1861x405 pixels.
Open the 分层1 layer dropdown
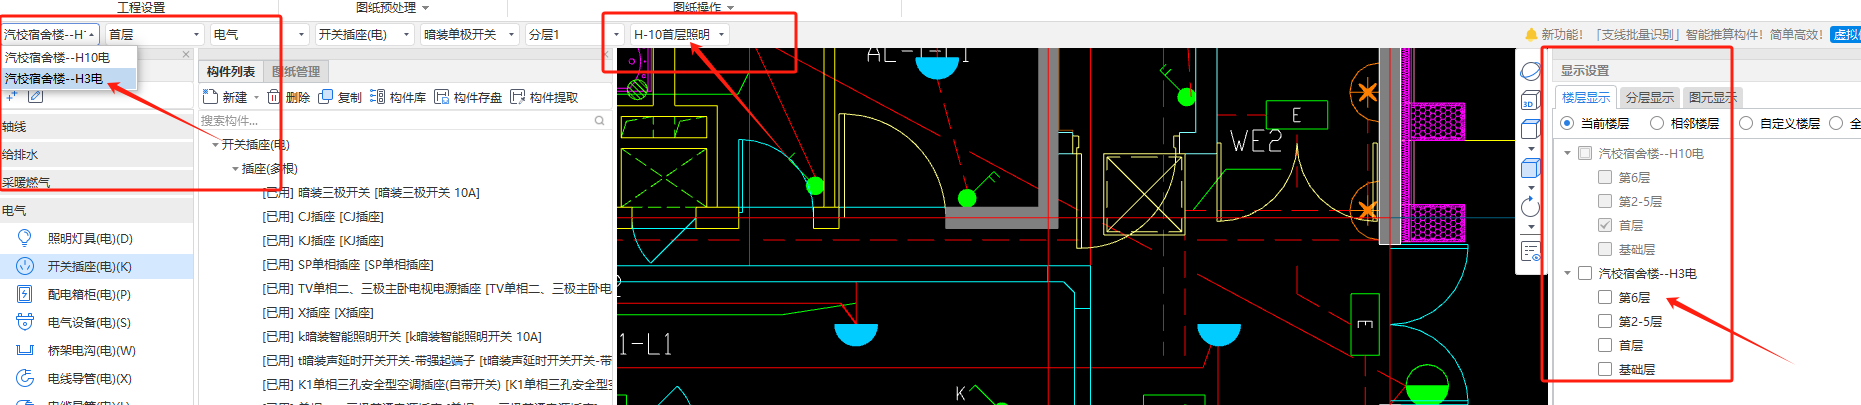click(x=574, y=34)
